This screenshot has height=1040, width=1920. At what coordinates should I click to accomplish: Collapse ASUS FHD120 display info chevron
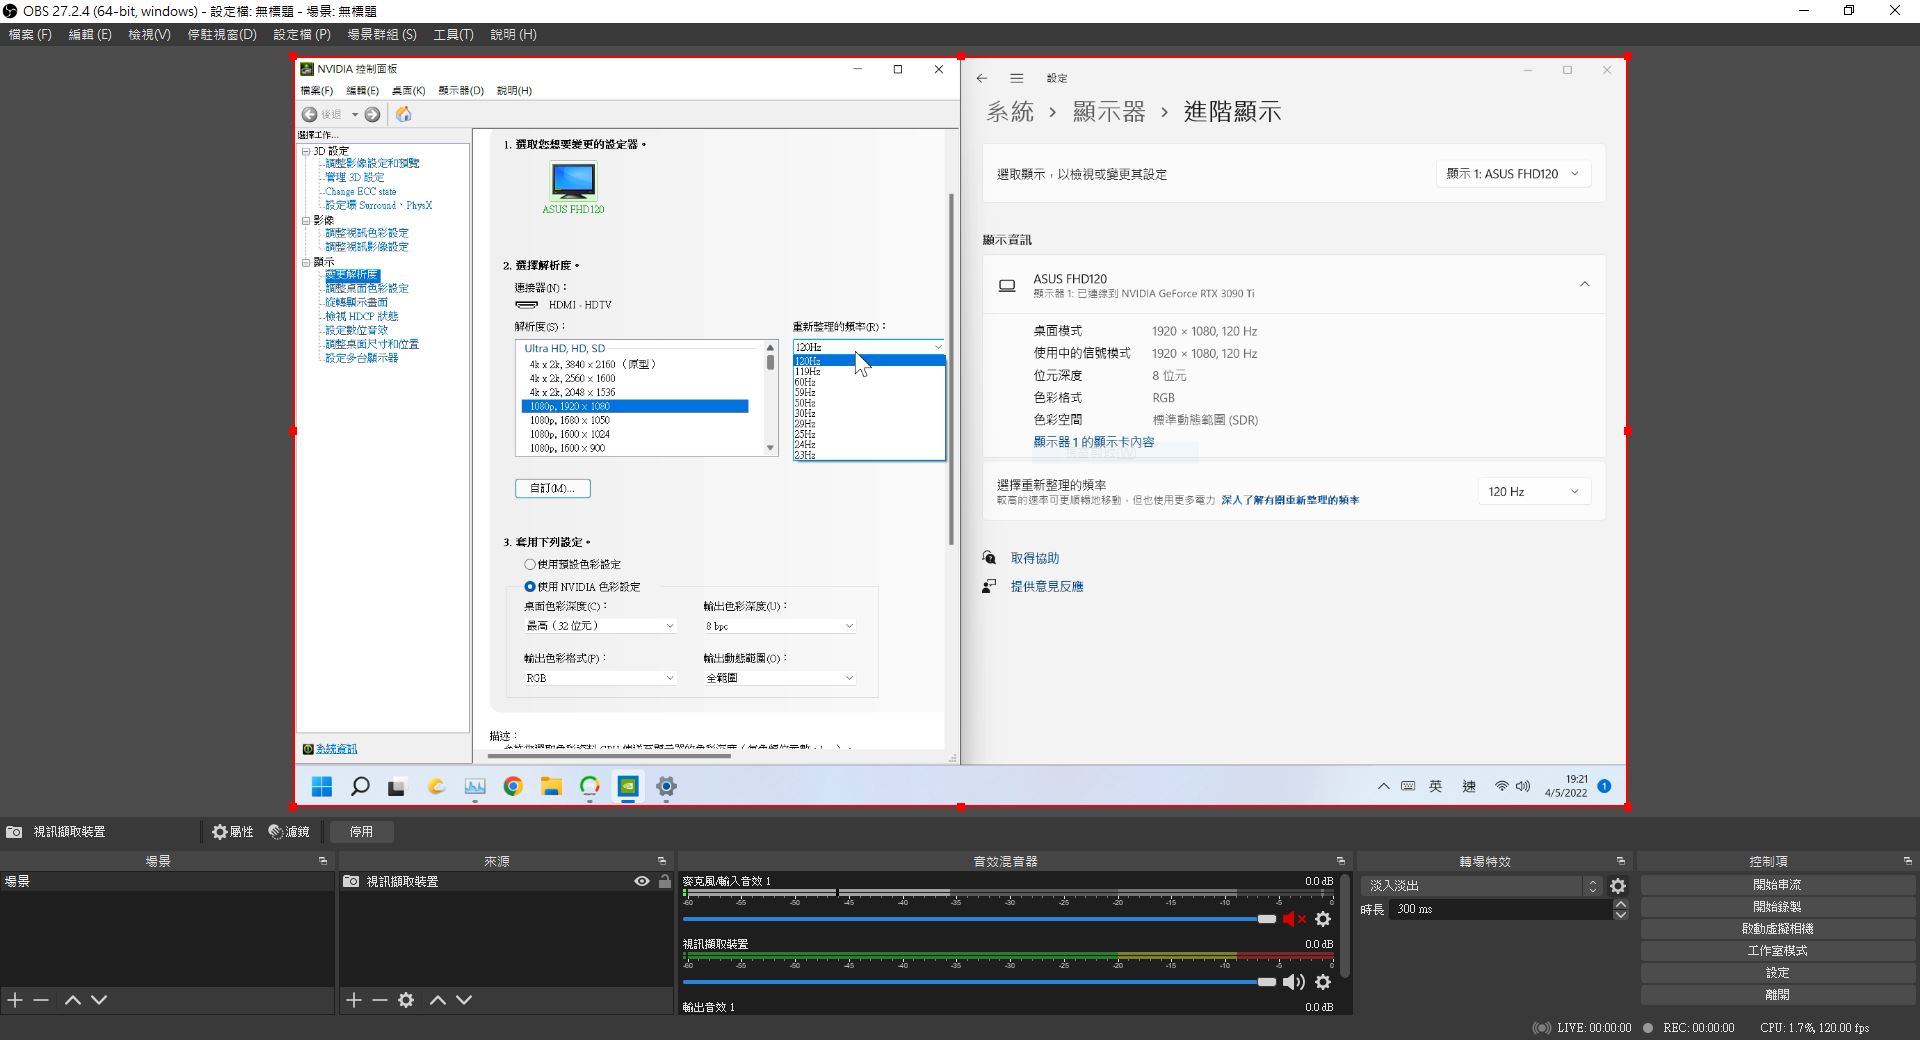pyautogui.click(x=1585, y=285)
